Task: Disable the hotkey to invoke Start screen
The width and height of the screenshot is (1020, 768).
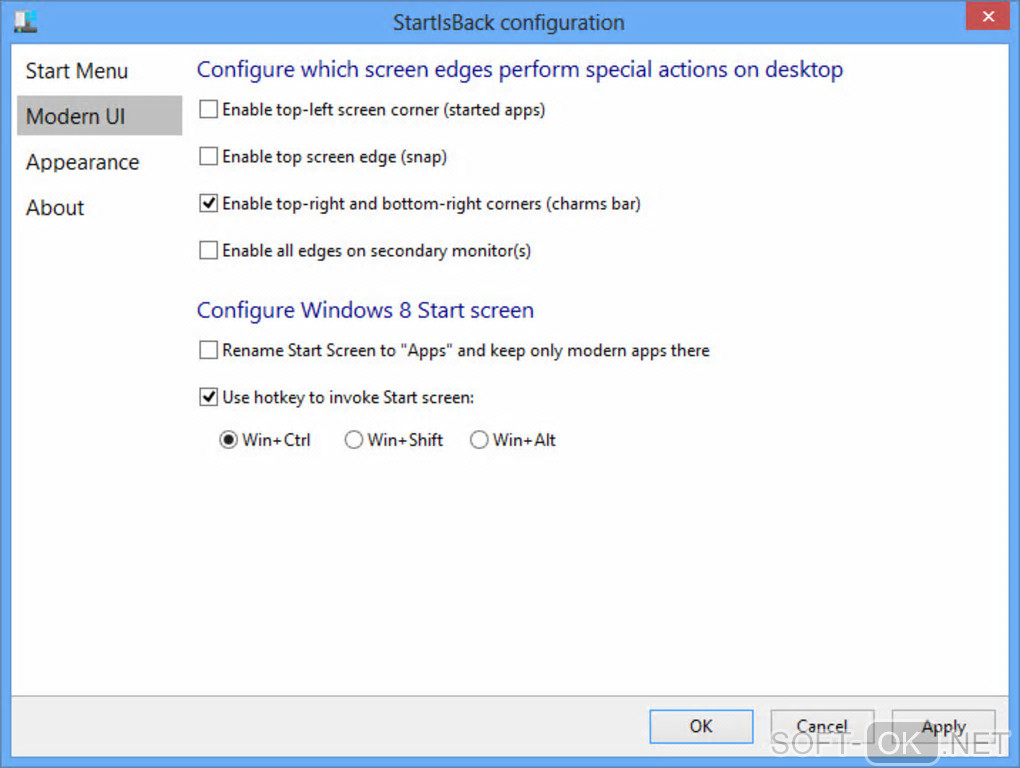Action: (208, 397)
